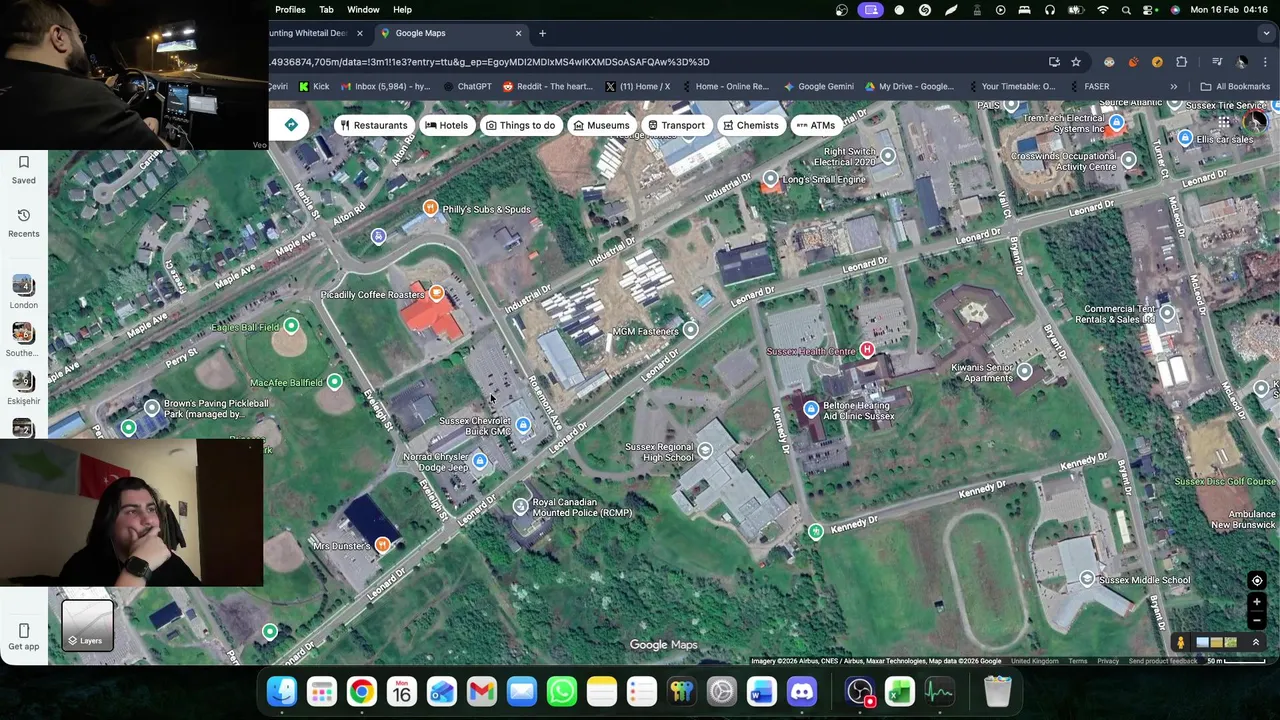Open the Tab menu in menu bar
Viewport: 1280px width, 720px height.
(x=326, y=9)
